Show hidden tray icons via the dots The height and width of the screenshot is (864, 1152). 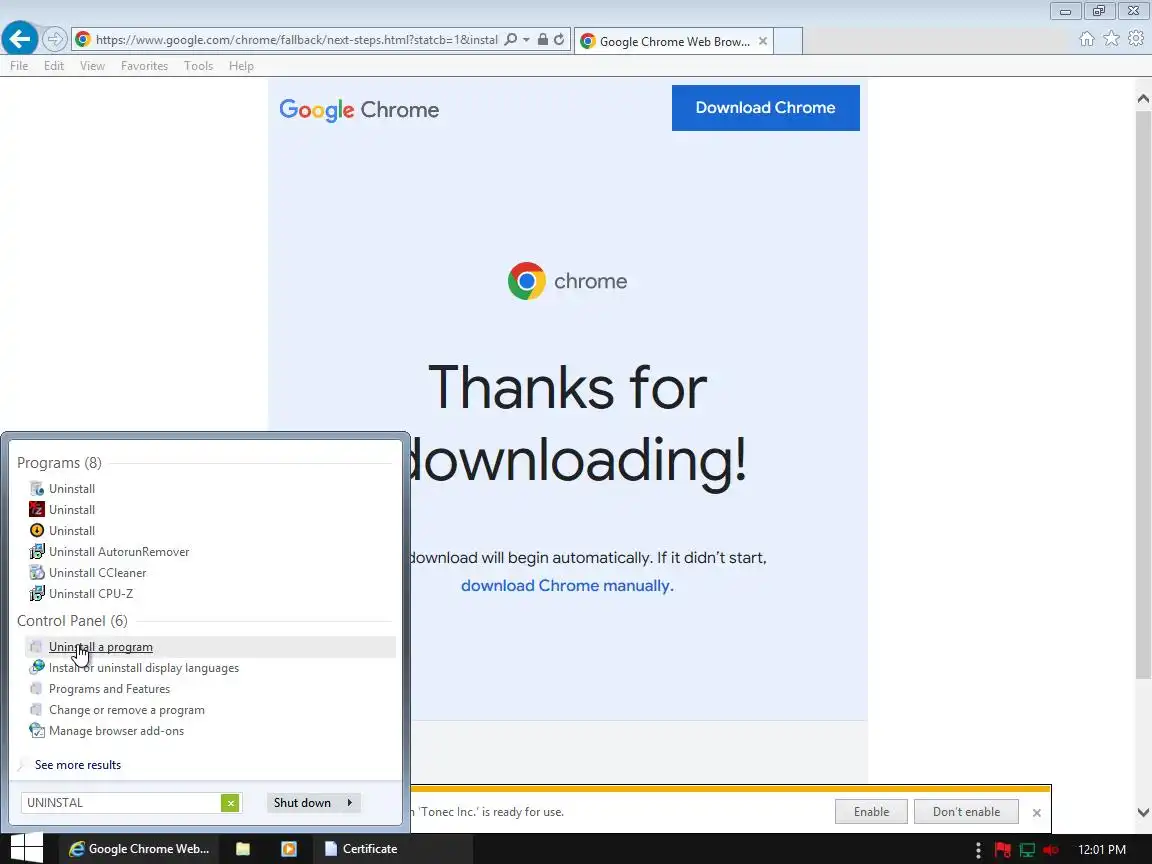coord(978,850)
